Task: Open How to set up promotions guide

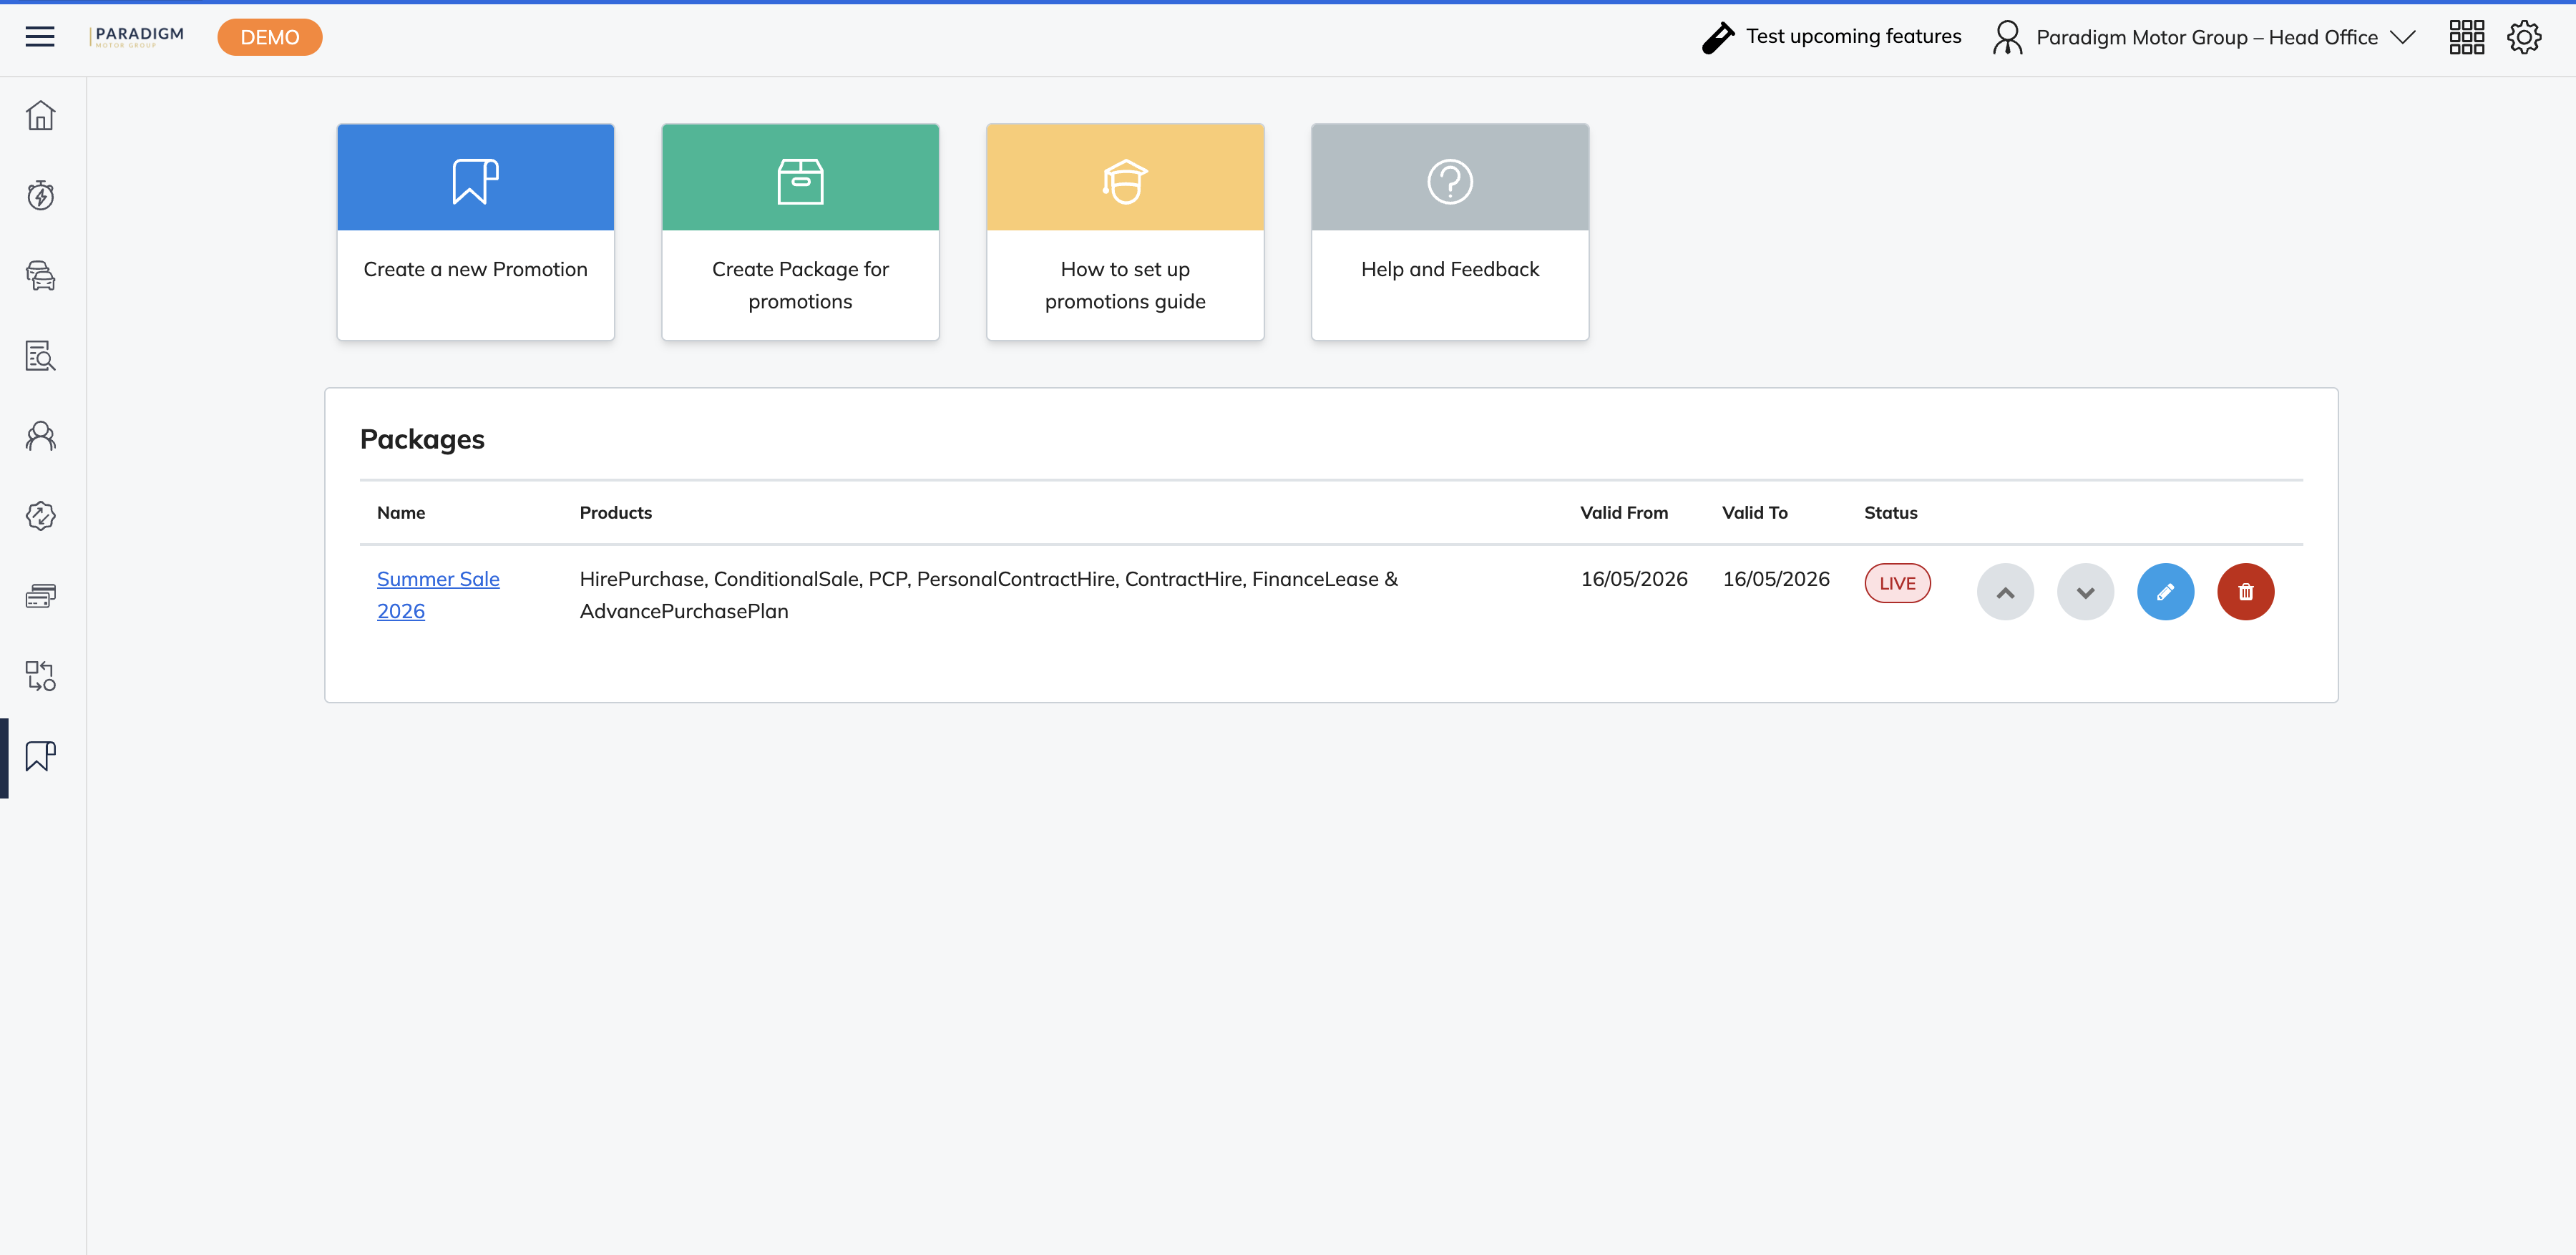Action: pyautogui.click(x=1125, y=232)
